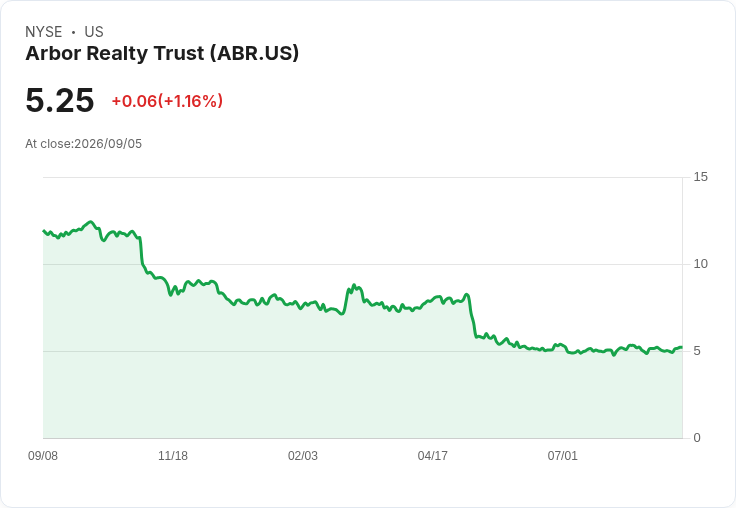The height and width of the screenshot is (508, 736).
Task: Click the 04/17 x-axis date label
Action: coord(432,455)
